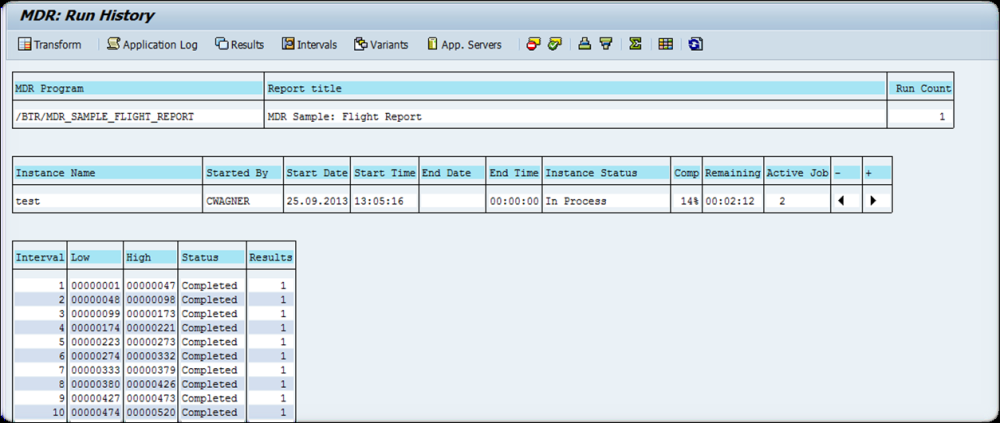Click the red stop/cancel run icon
Image resolution: width=1000 pixels, height=423 pixels.
pos(533,44)
